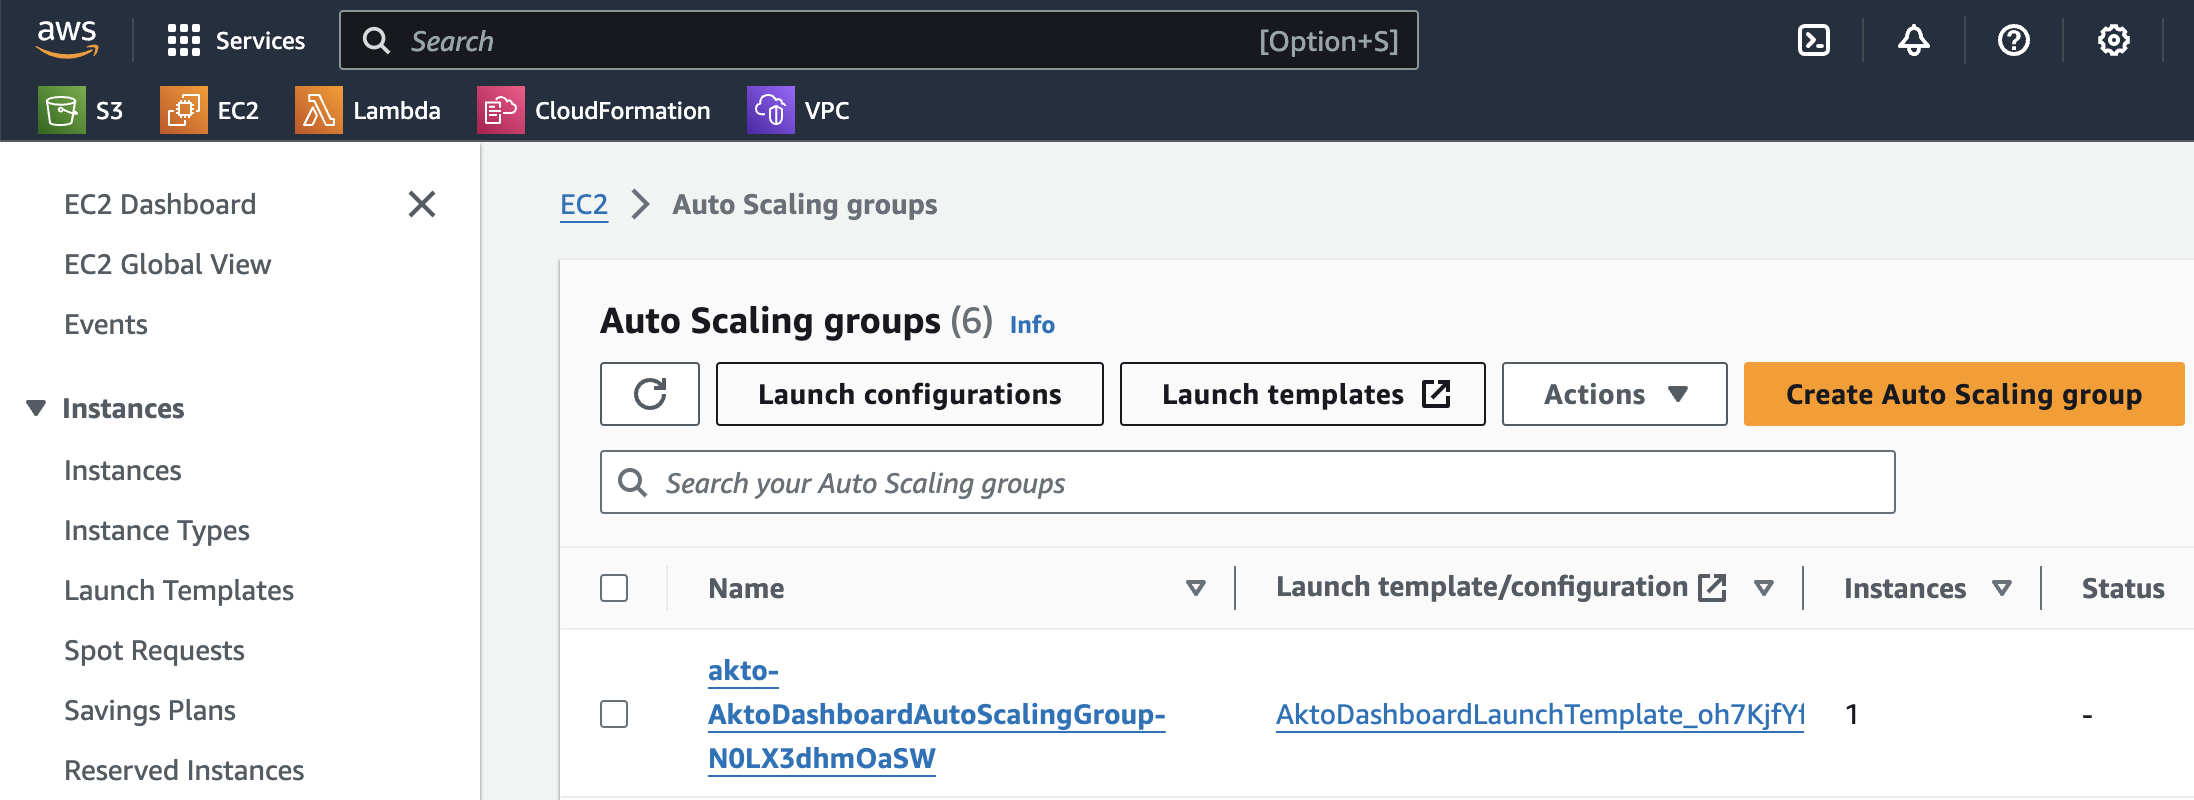Click the Search your Auto Scaling groups field

(x=1248, y=482)
